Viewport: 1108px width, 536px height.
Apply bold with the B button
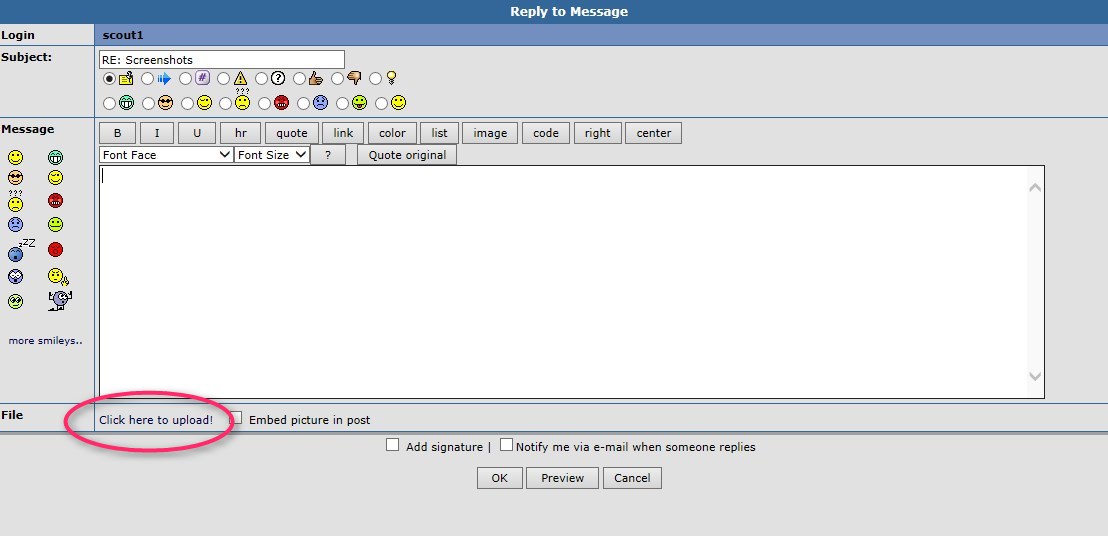pyautogui.click(x=117, y=133)
